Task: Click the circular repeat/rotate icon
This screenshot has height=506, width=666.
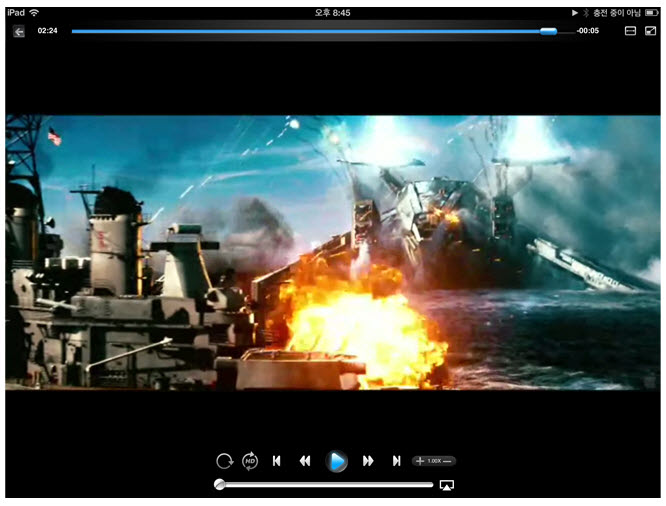Action: [224, 461]
